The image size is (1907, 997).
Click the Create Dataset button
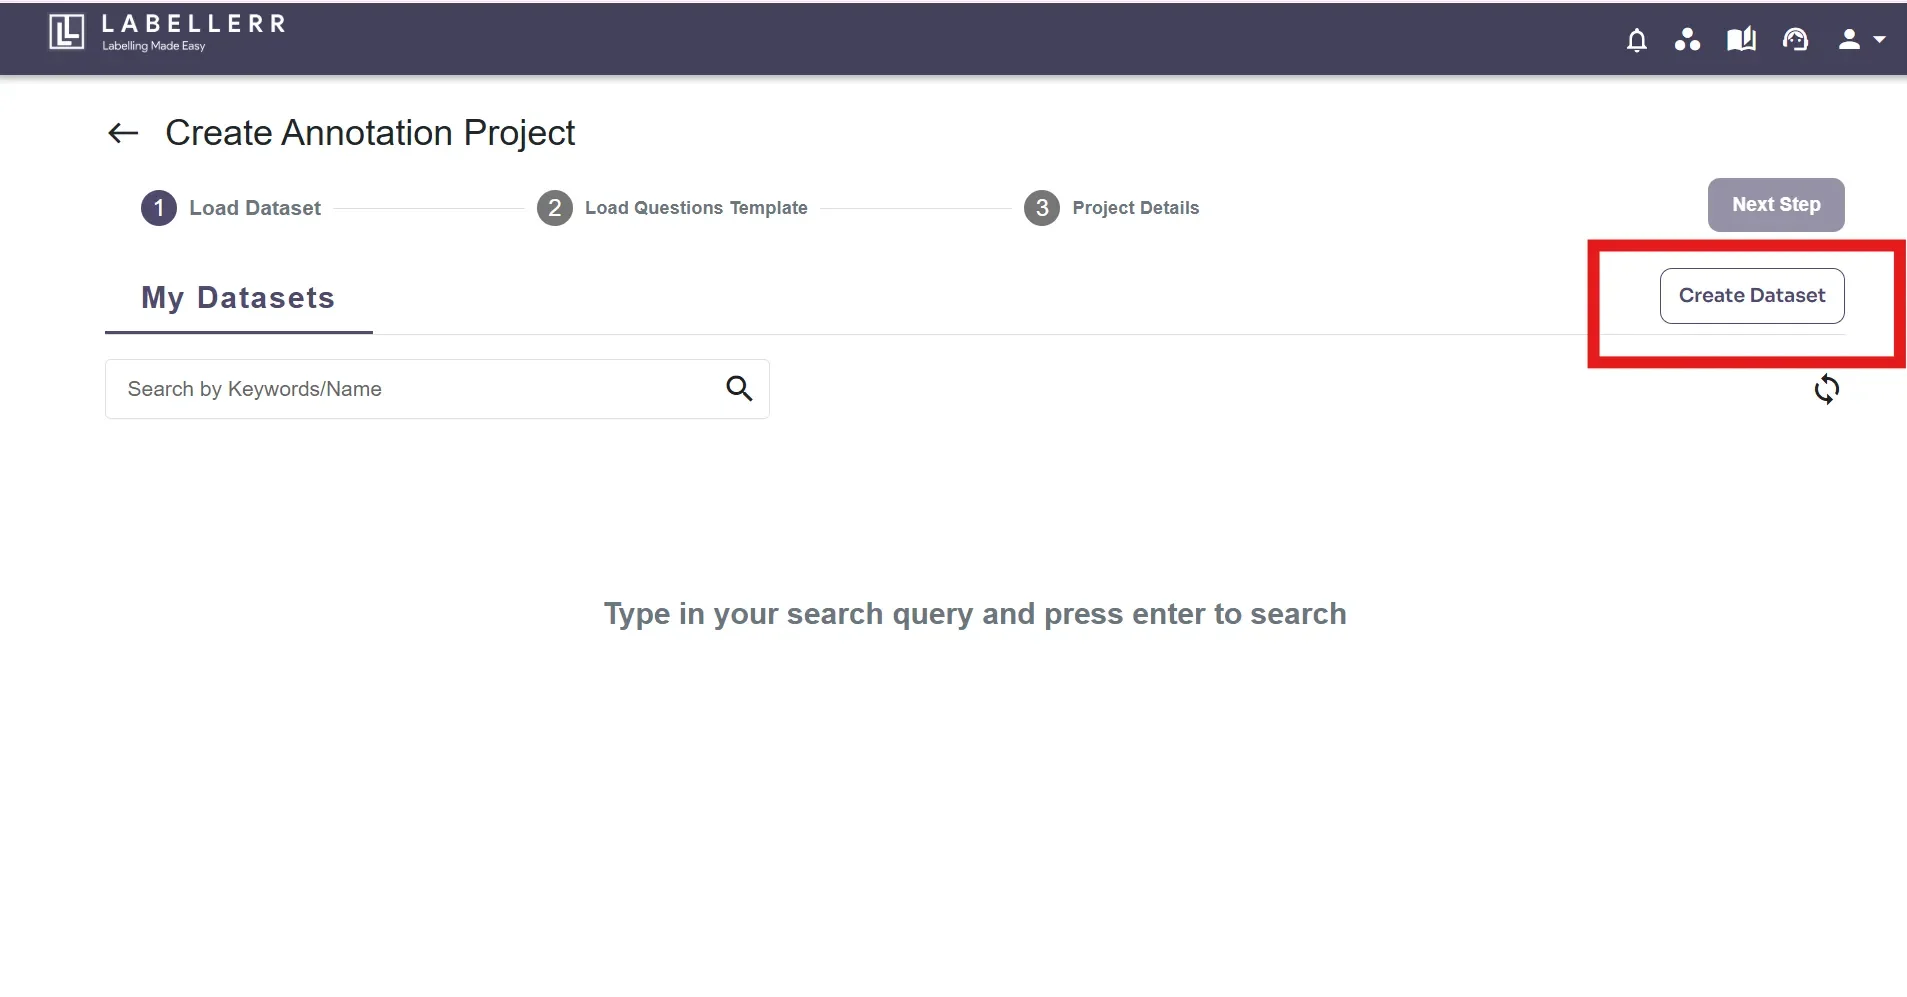(1752, 296)
